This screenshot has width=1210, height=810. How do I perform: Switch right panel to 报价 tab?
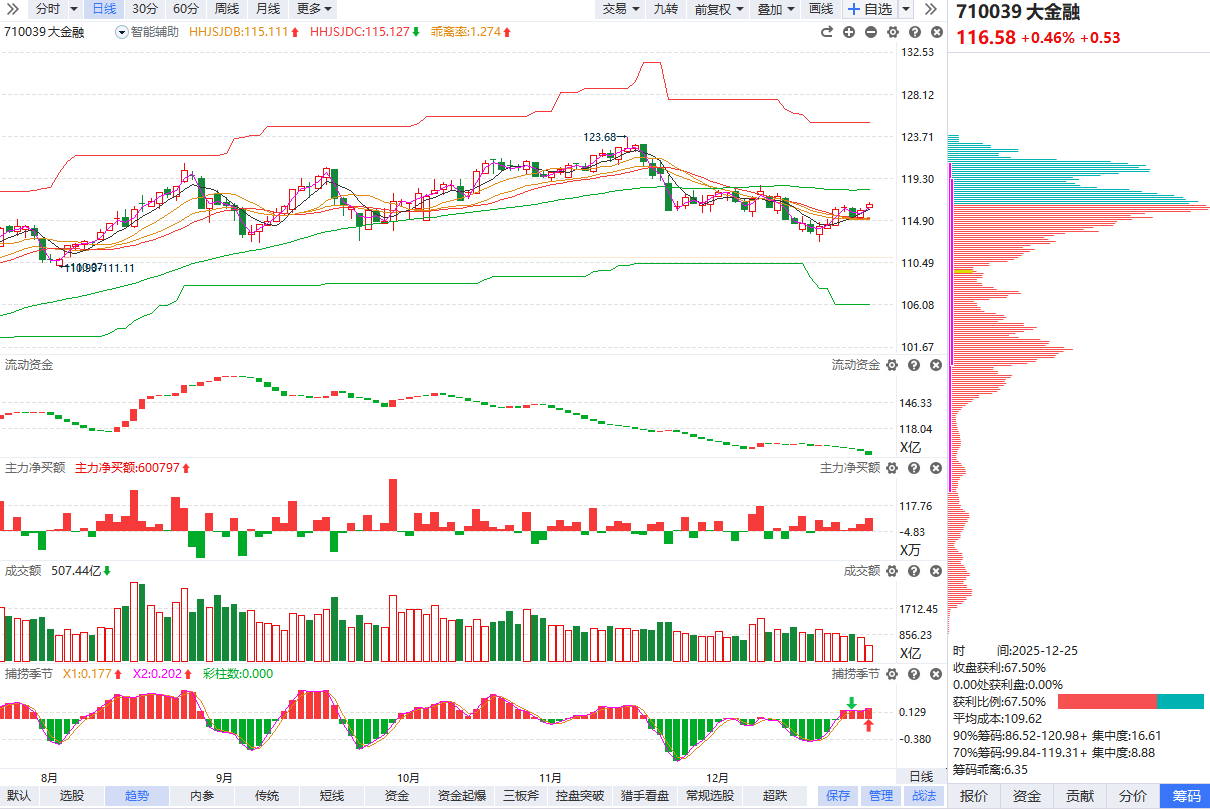[x=974, y=796]
